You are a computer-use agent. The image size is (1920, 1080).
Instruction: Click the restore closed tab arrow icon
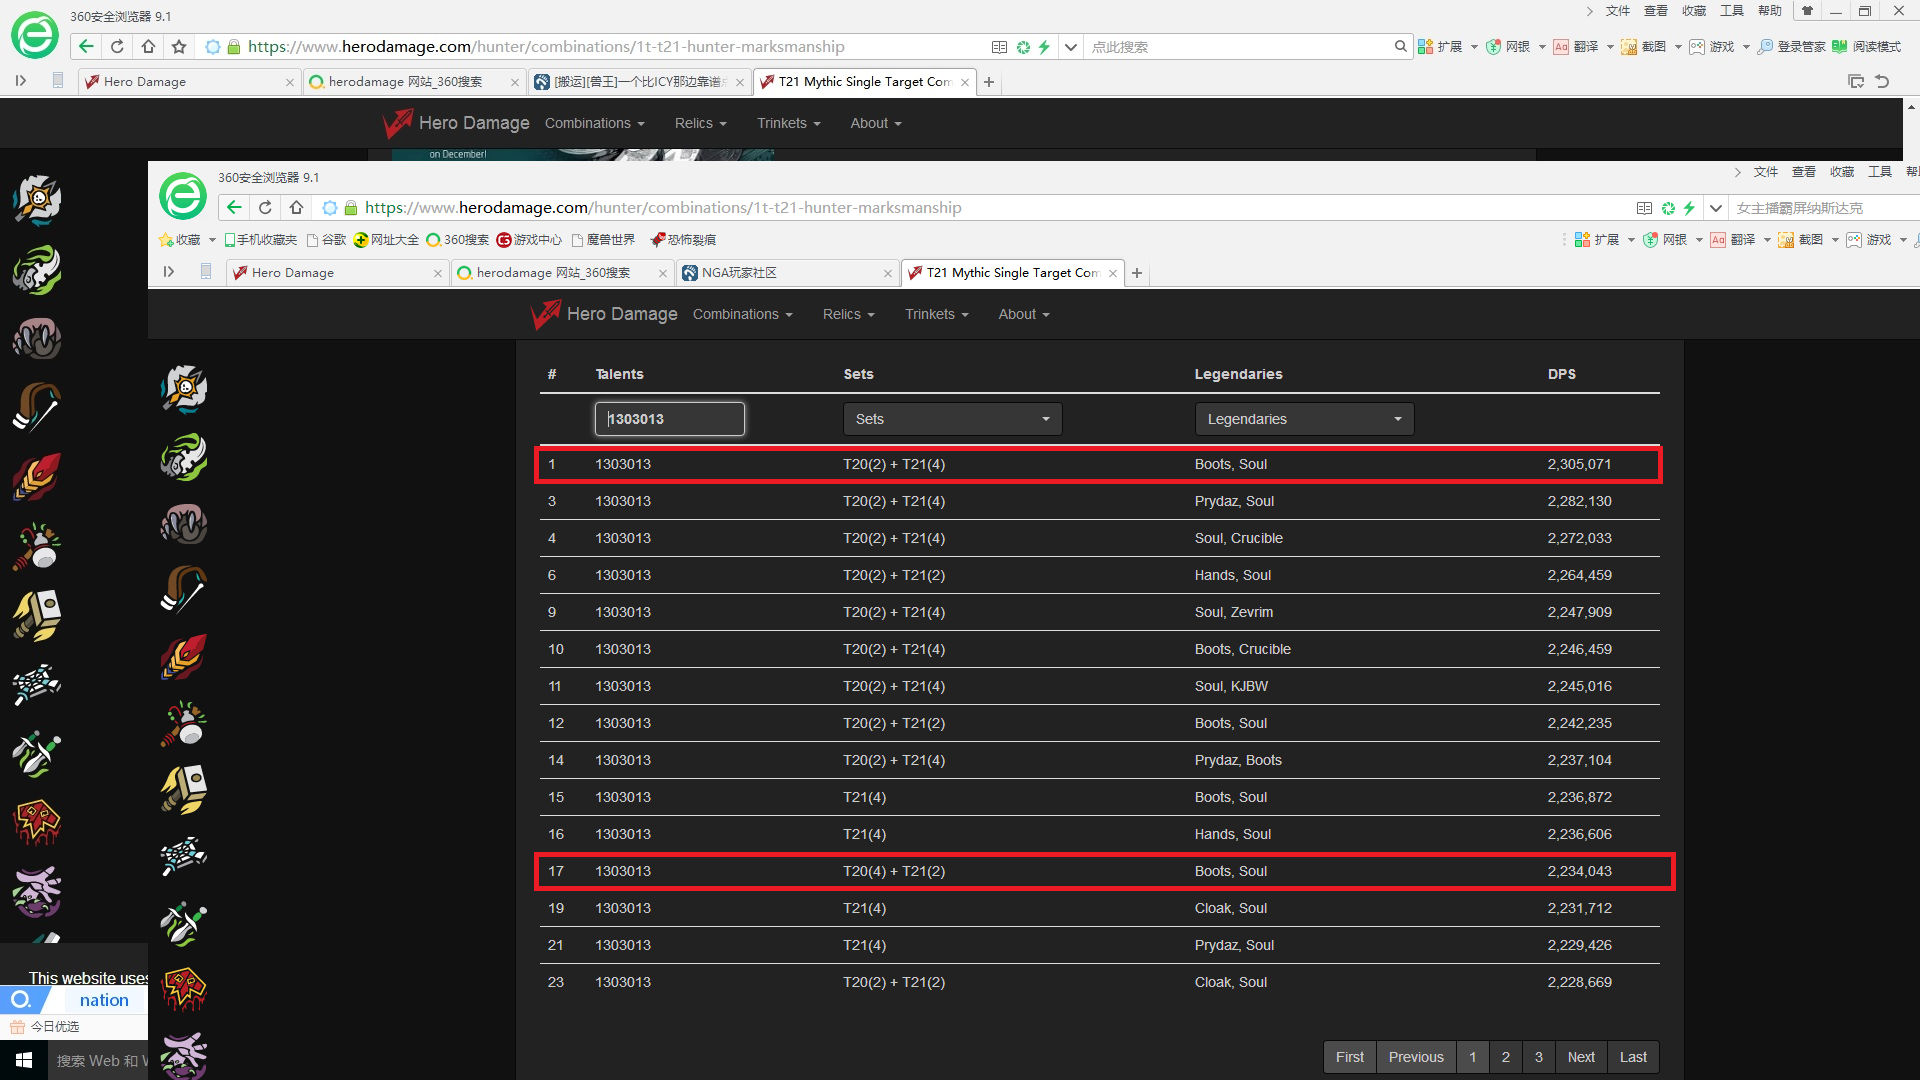click(x=1882, y=82)
